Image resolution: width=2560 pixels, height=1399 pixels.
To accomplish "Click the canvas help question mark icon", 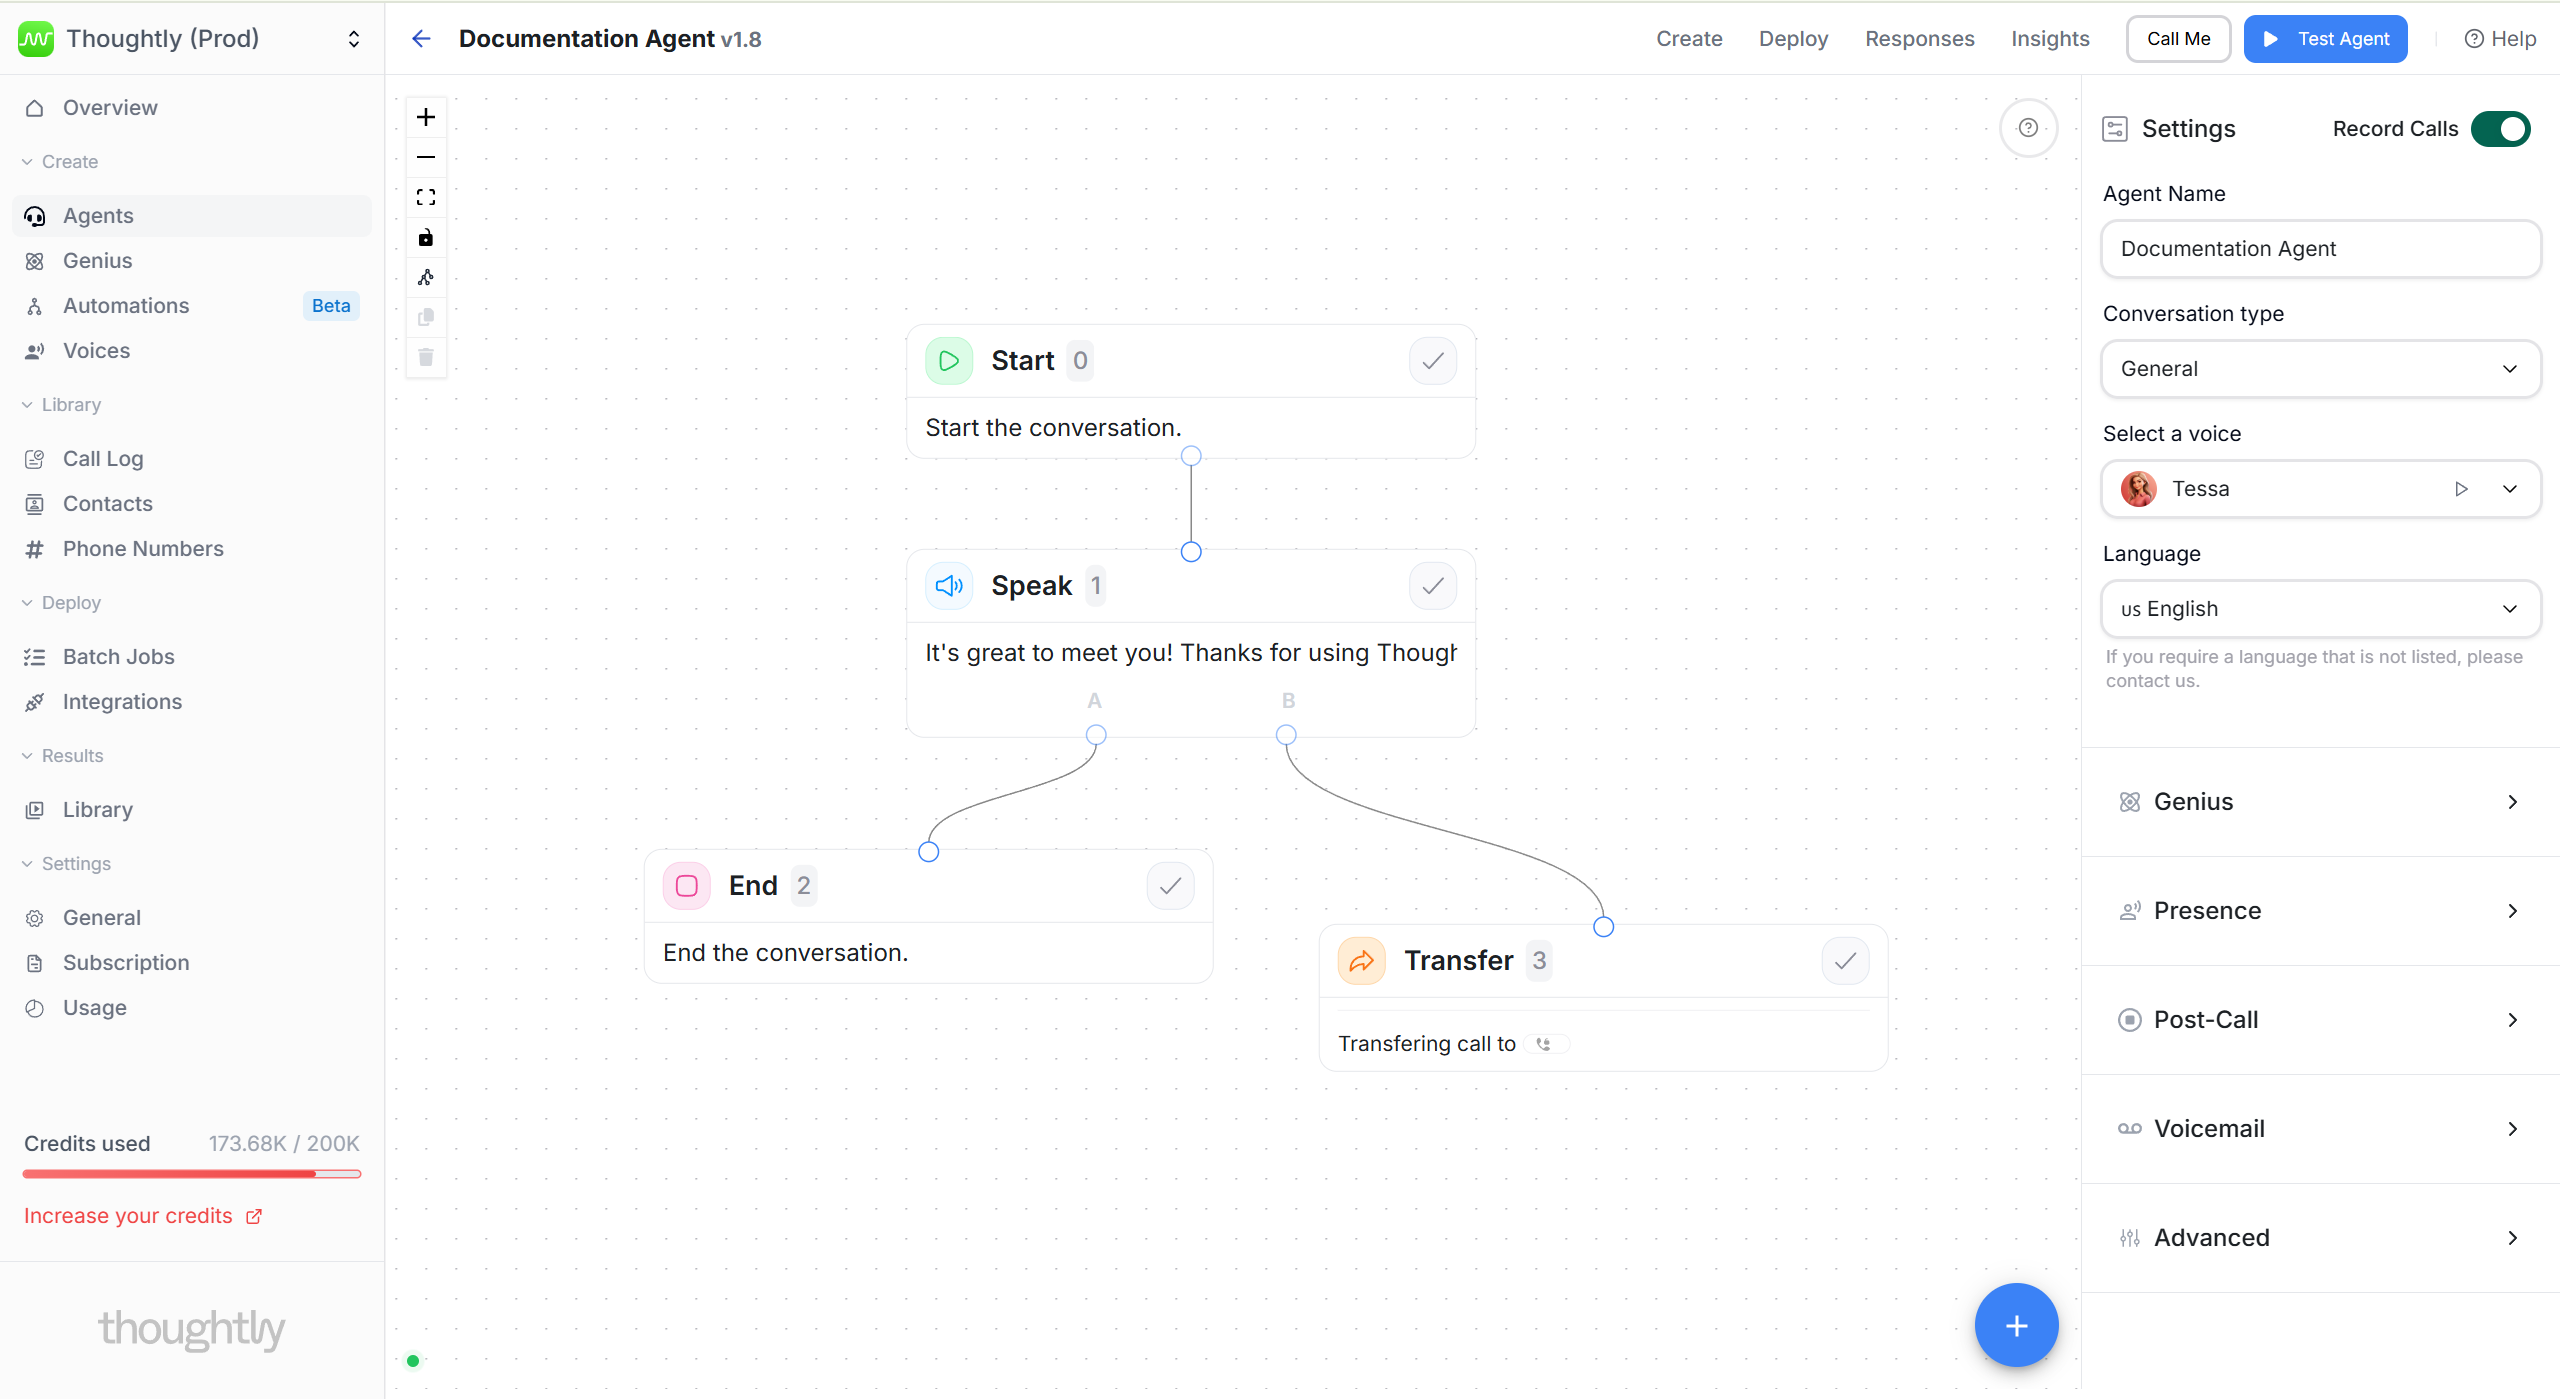I will pos(2028,128).
